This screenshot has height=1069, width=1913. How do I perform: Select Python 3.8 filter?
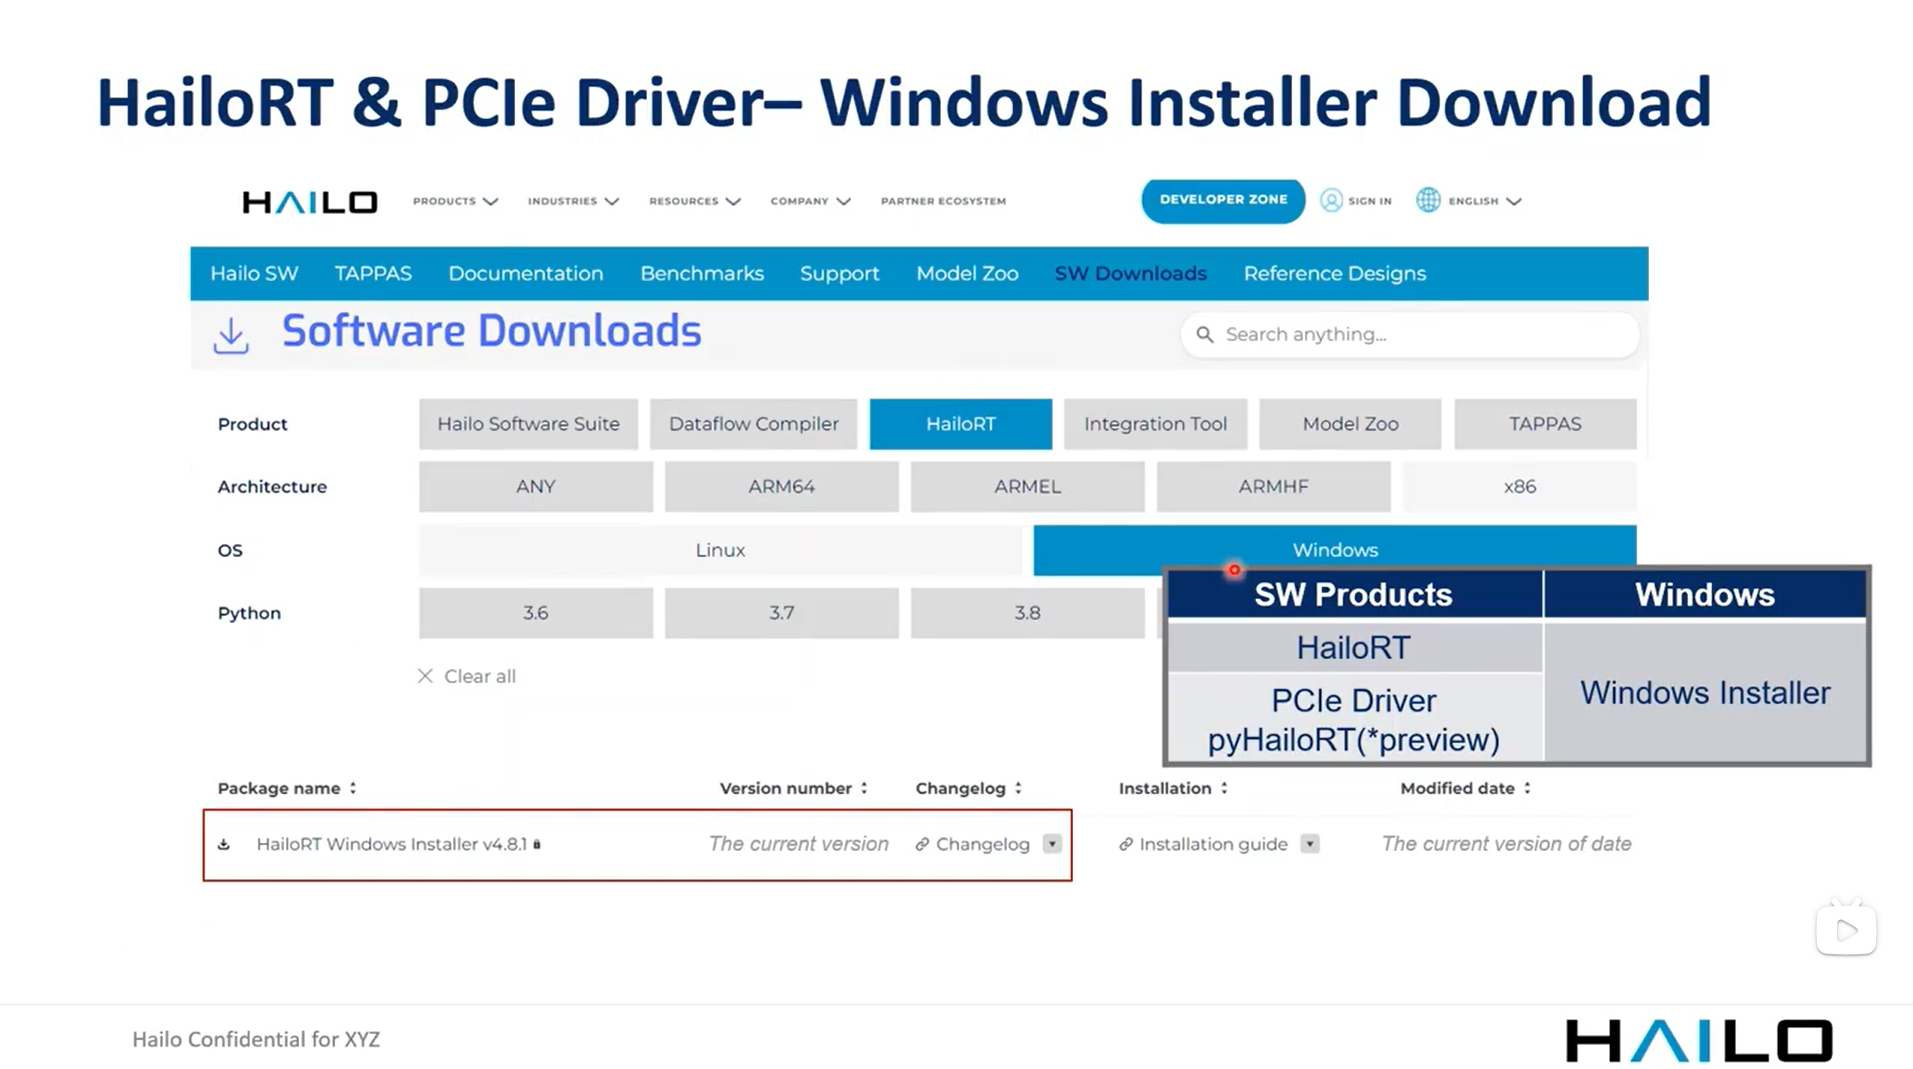(x=1027, y=613)
